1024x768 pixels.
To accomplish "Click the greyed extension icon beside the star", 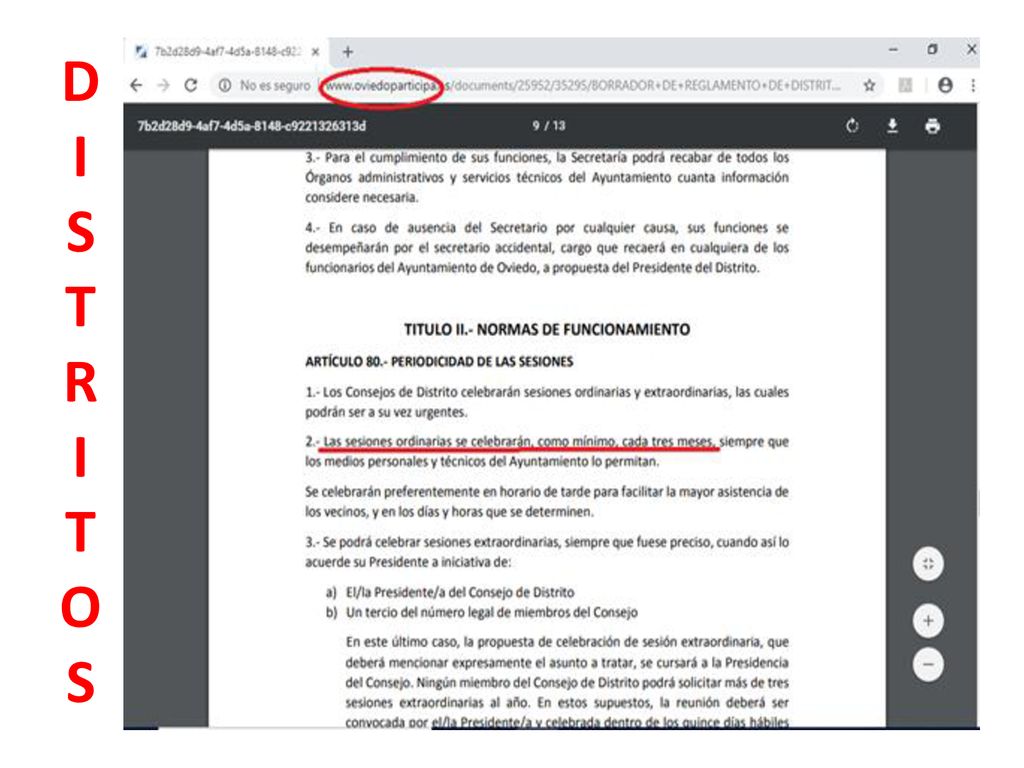I will [905, 86].
